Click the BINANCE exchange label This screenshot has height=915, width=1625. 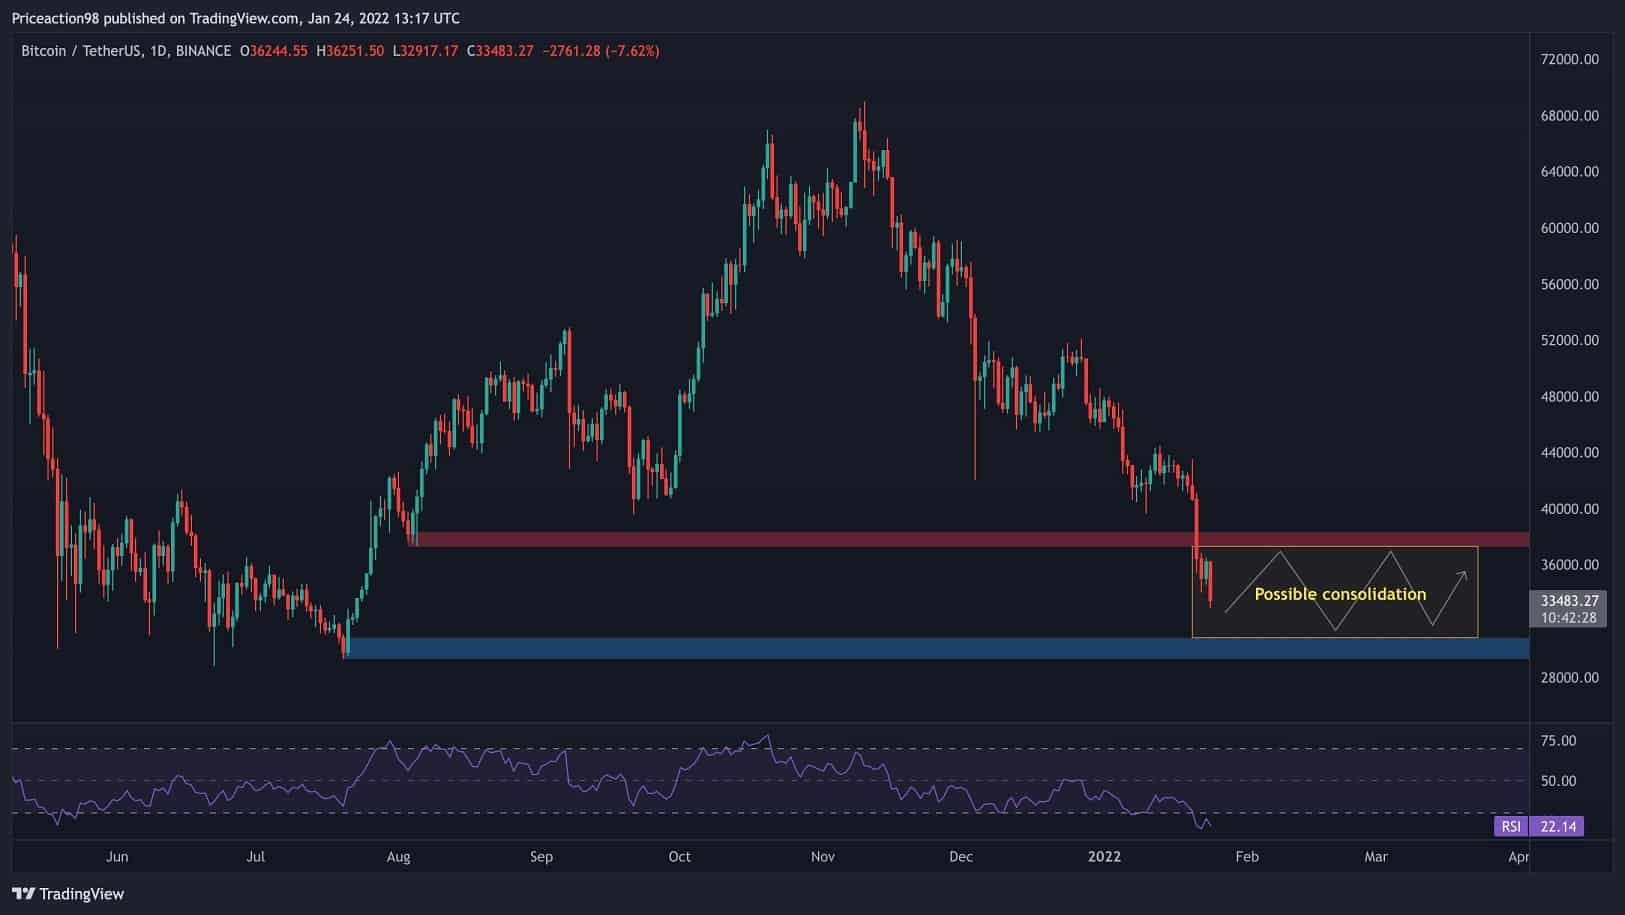(203, 51)
